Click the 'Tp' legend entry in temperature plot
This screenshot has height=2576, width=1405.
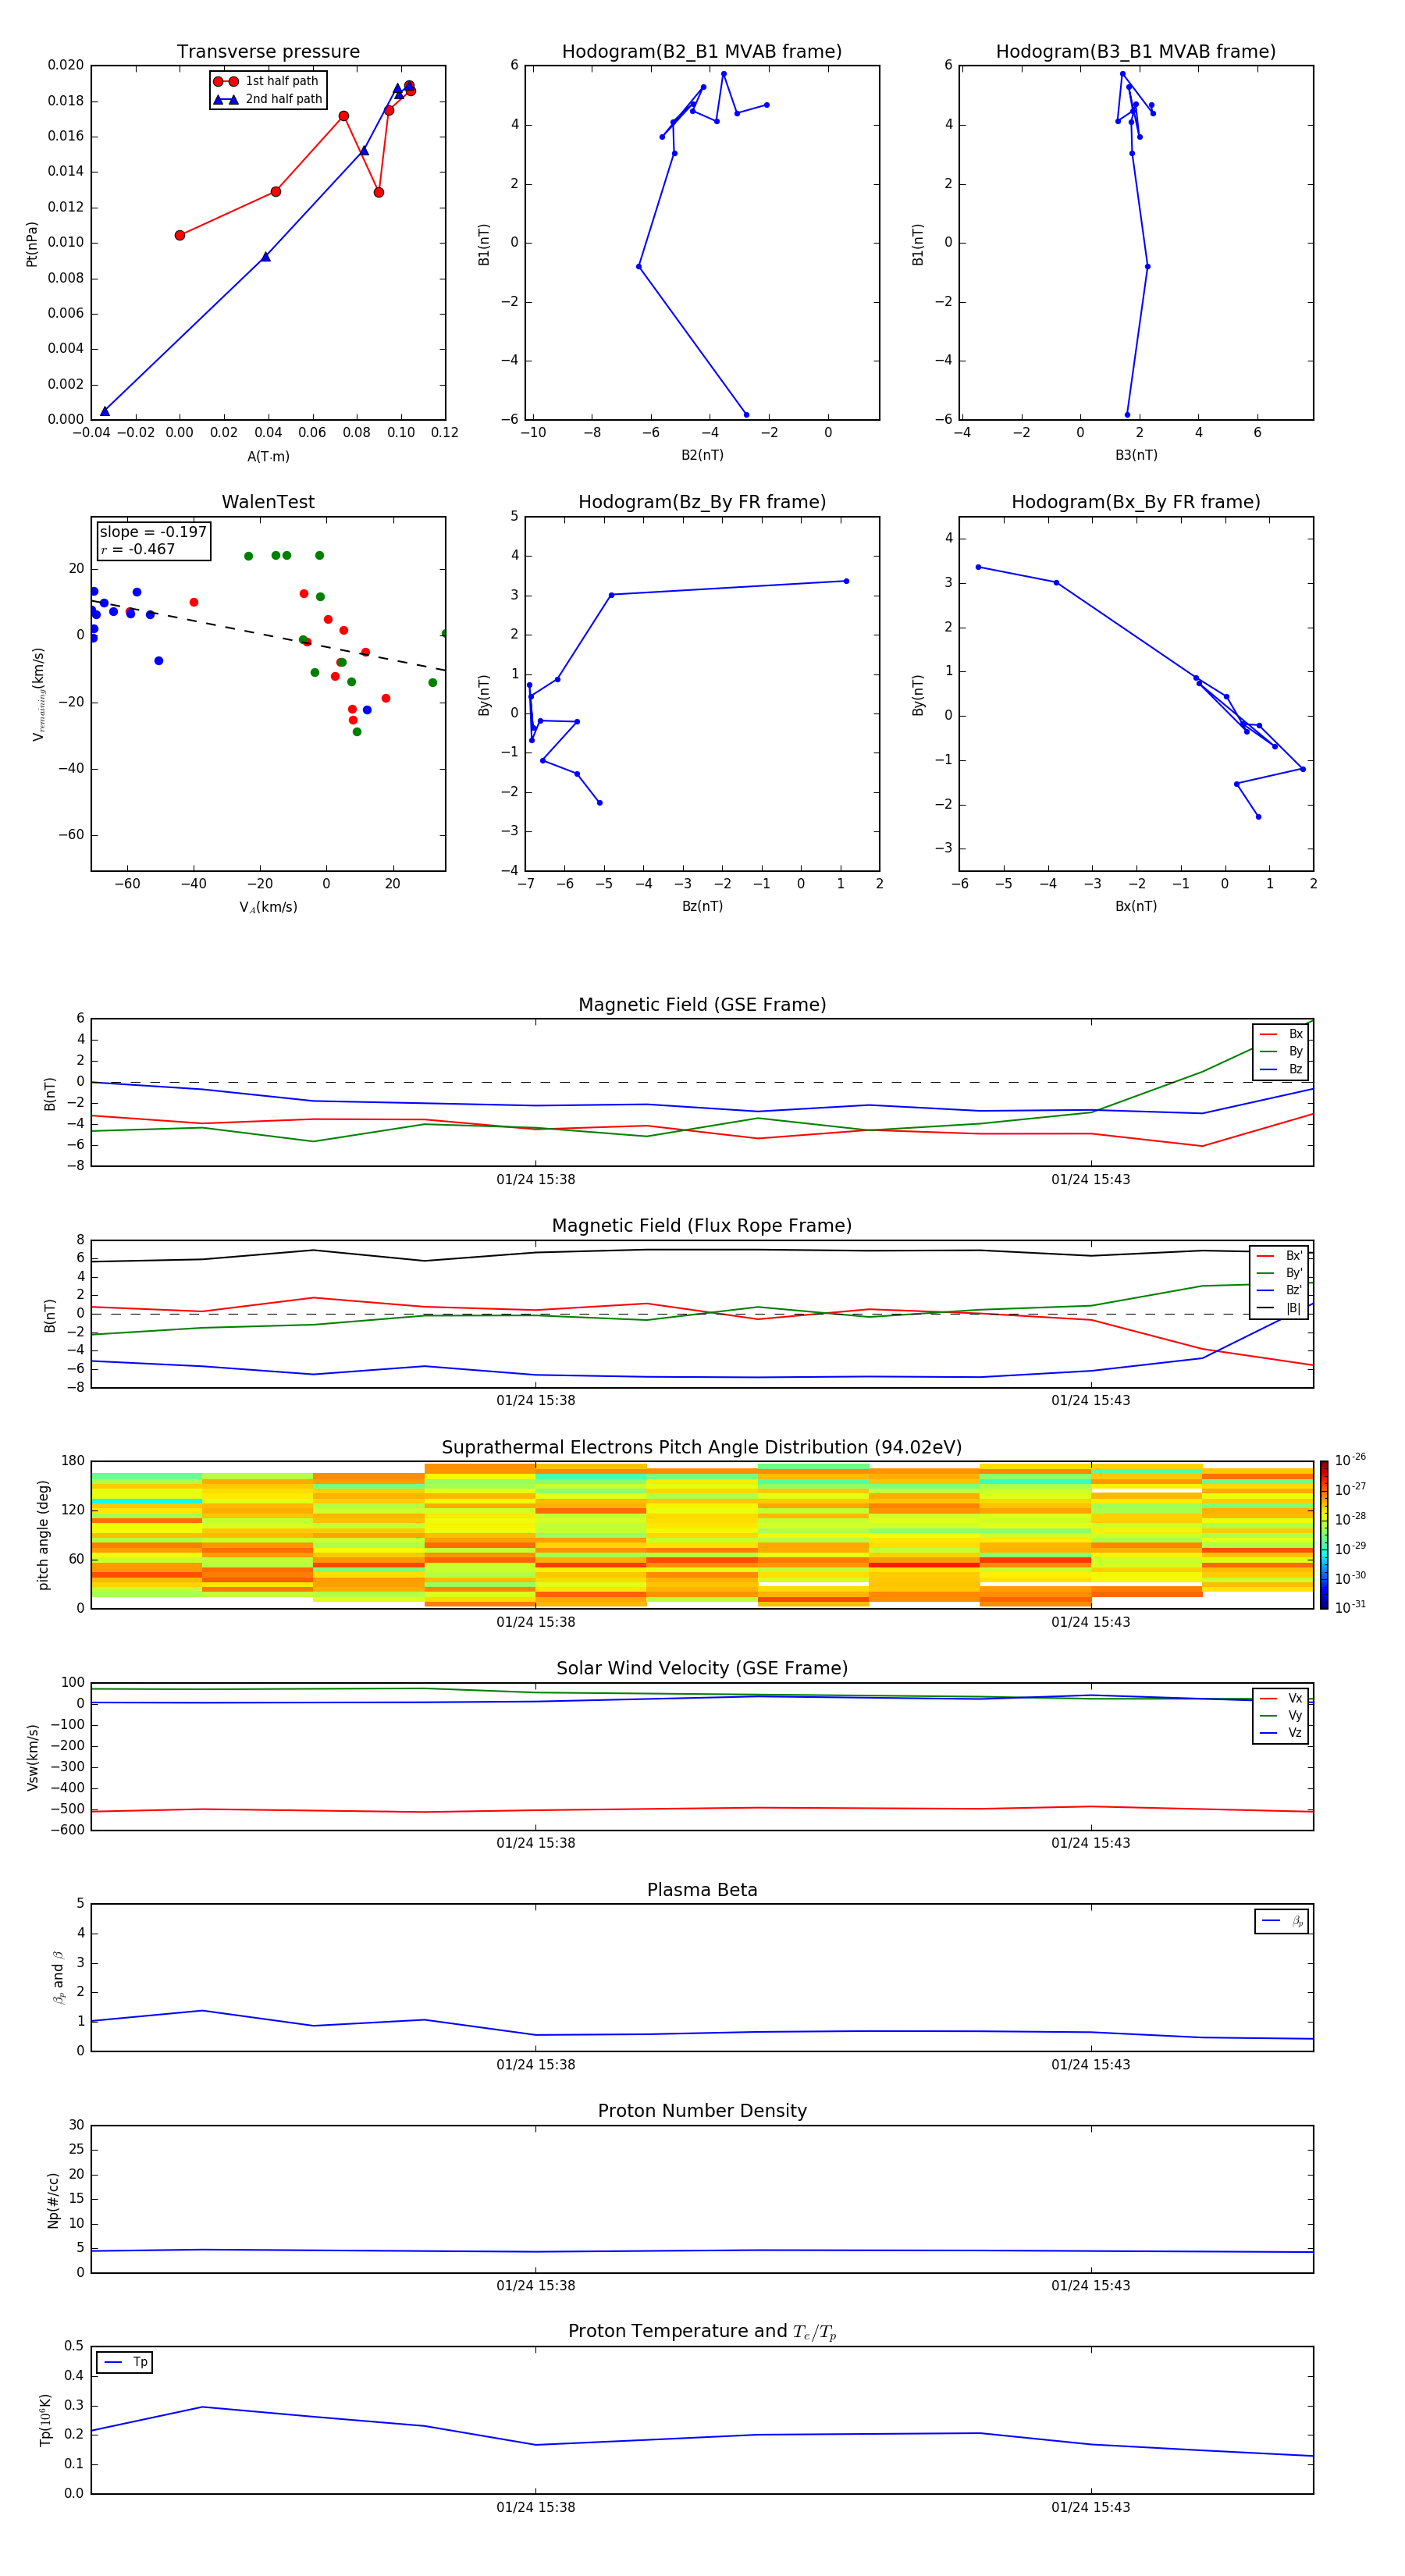tap(125, 2362)
